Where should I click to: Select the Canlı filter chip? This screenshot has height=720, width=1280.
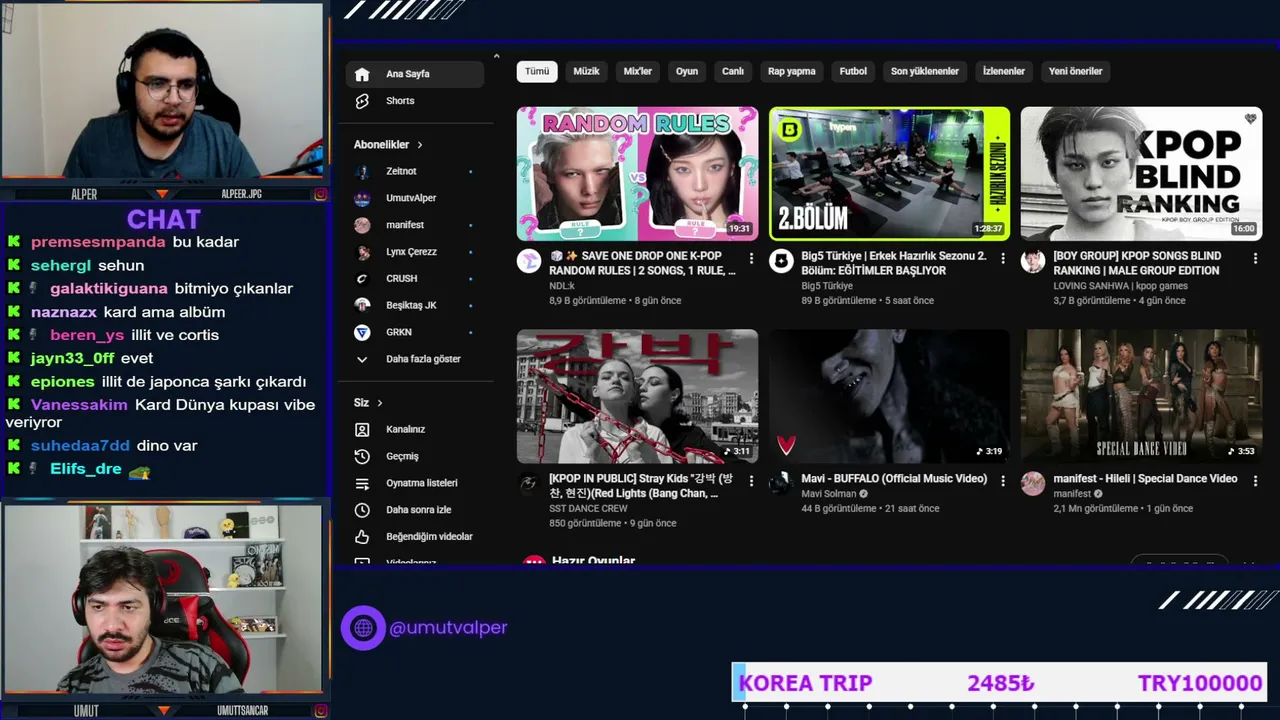coord(733,71)
